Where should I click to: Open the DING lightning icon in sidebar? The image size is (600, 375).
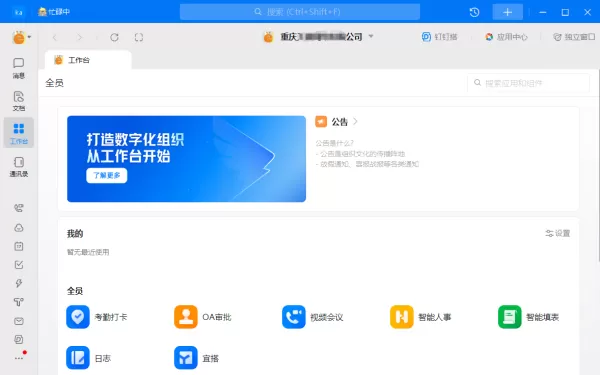[18, 283]
